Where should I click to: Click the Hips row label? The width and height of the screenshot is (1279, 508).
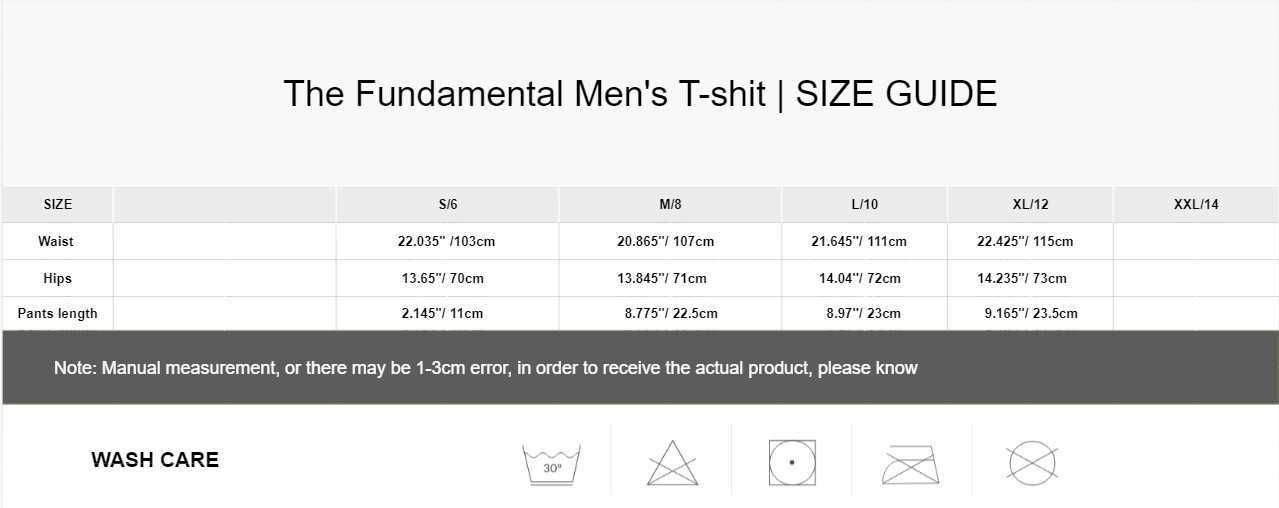coord(57,278)
